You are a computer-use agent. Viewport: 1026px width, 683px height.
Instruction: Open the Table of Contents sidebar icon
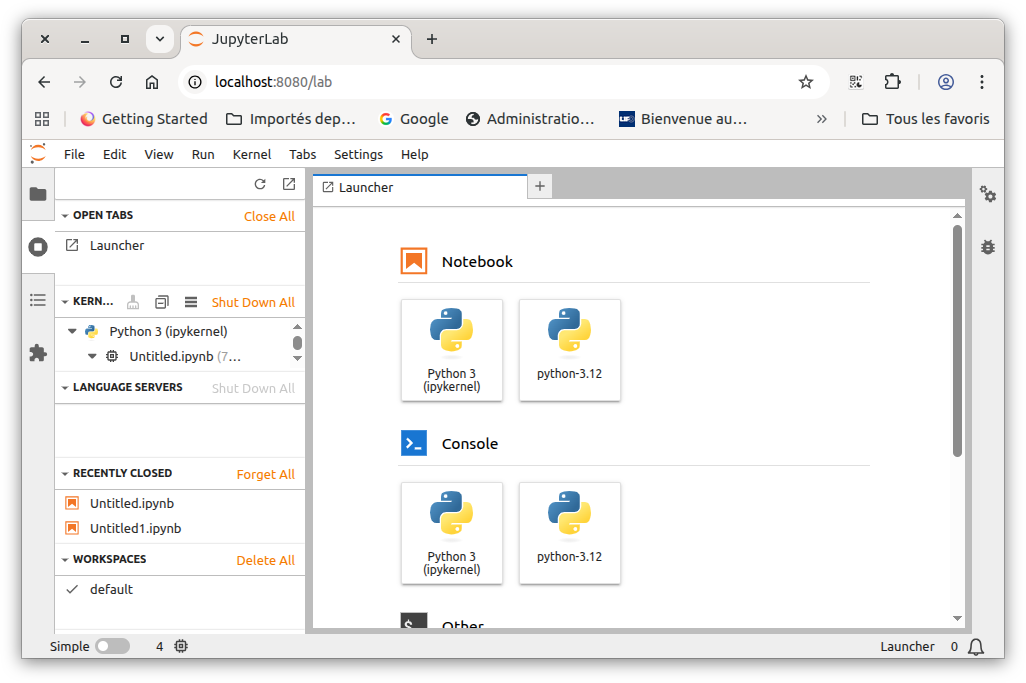38,300
